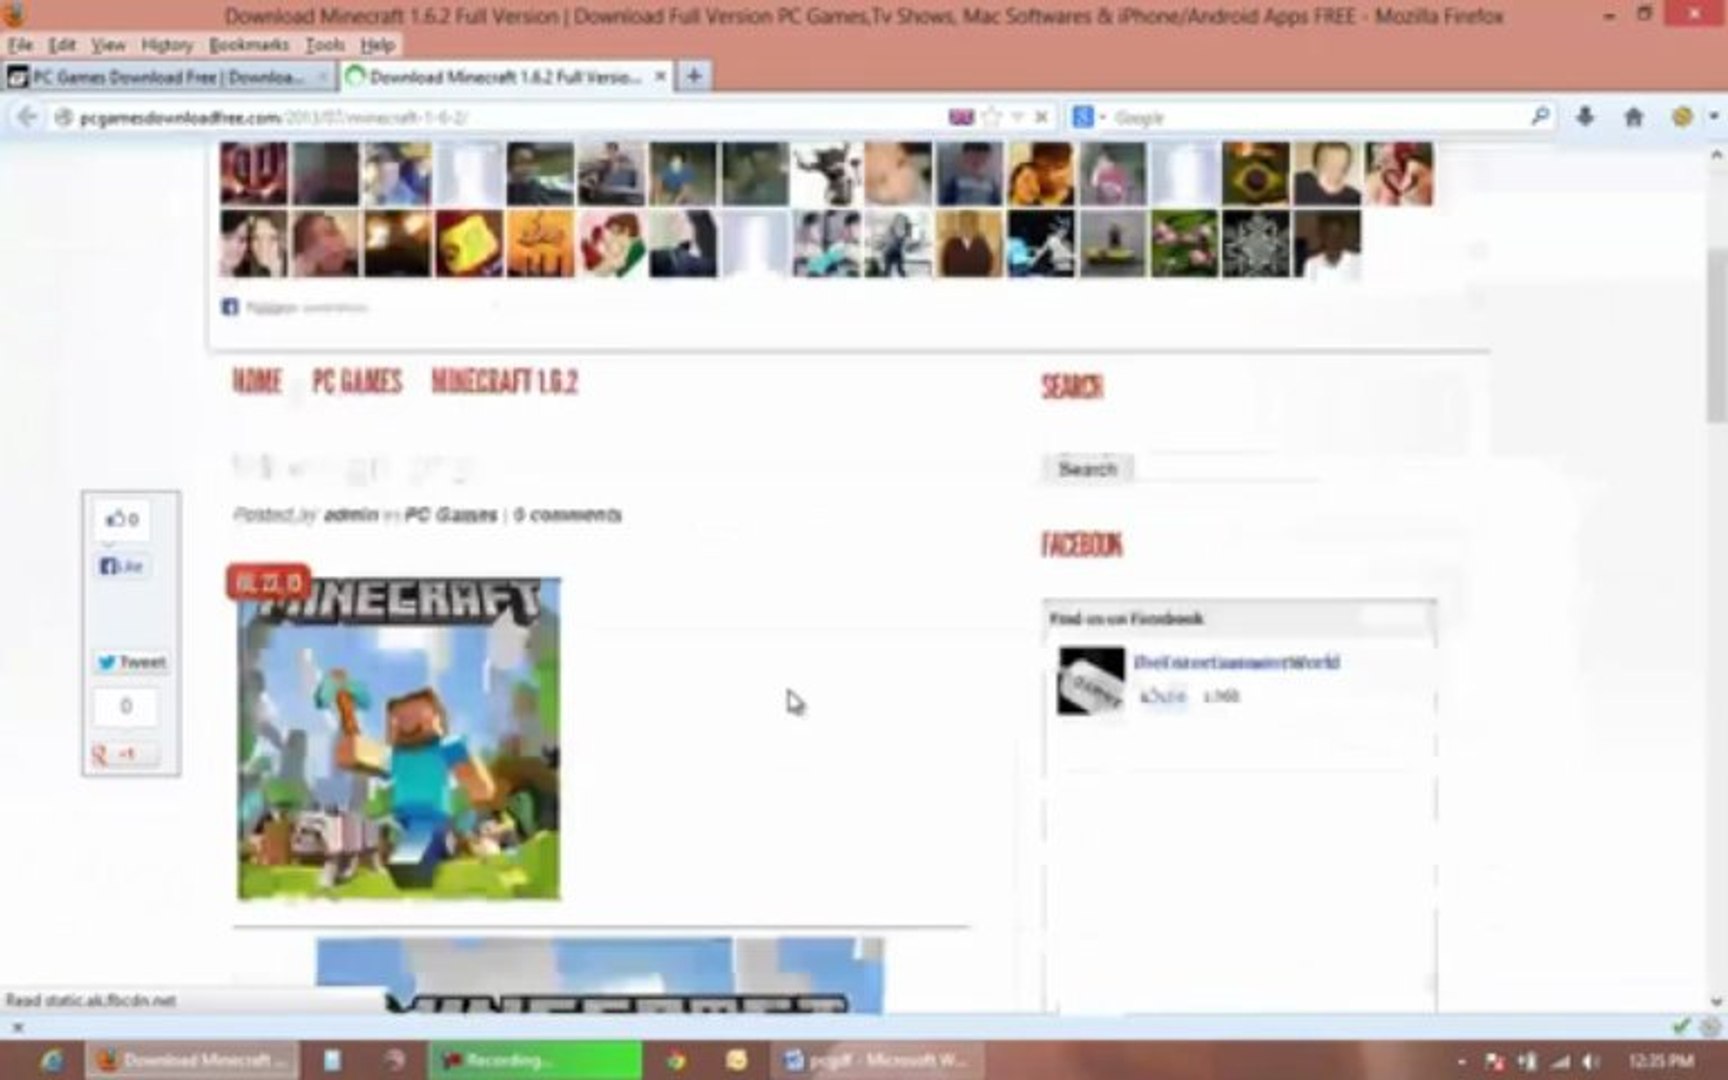The height and width of the screenshot is (1080, 1728).
Task: Click the HOME navigation link
Action: [x=257, y=382]
